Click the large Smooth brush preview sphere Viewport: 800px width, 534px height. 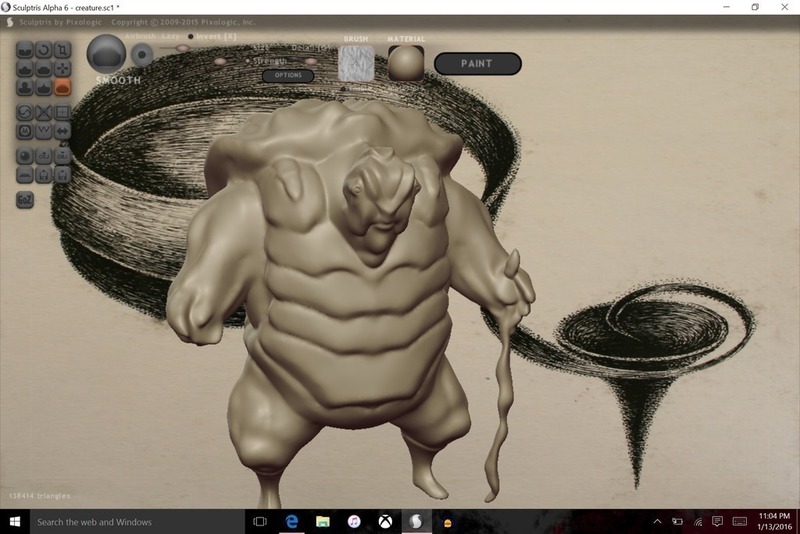pyautogui.click(x=106, y=54)
